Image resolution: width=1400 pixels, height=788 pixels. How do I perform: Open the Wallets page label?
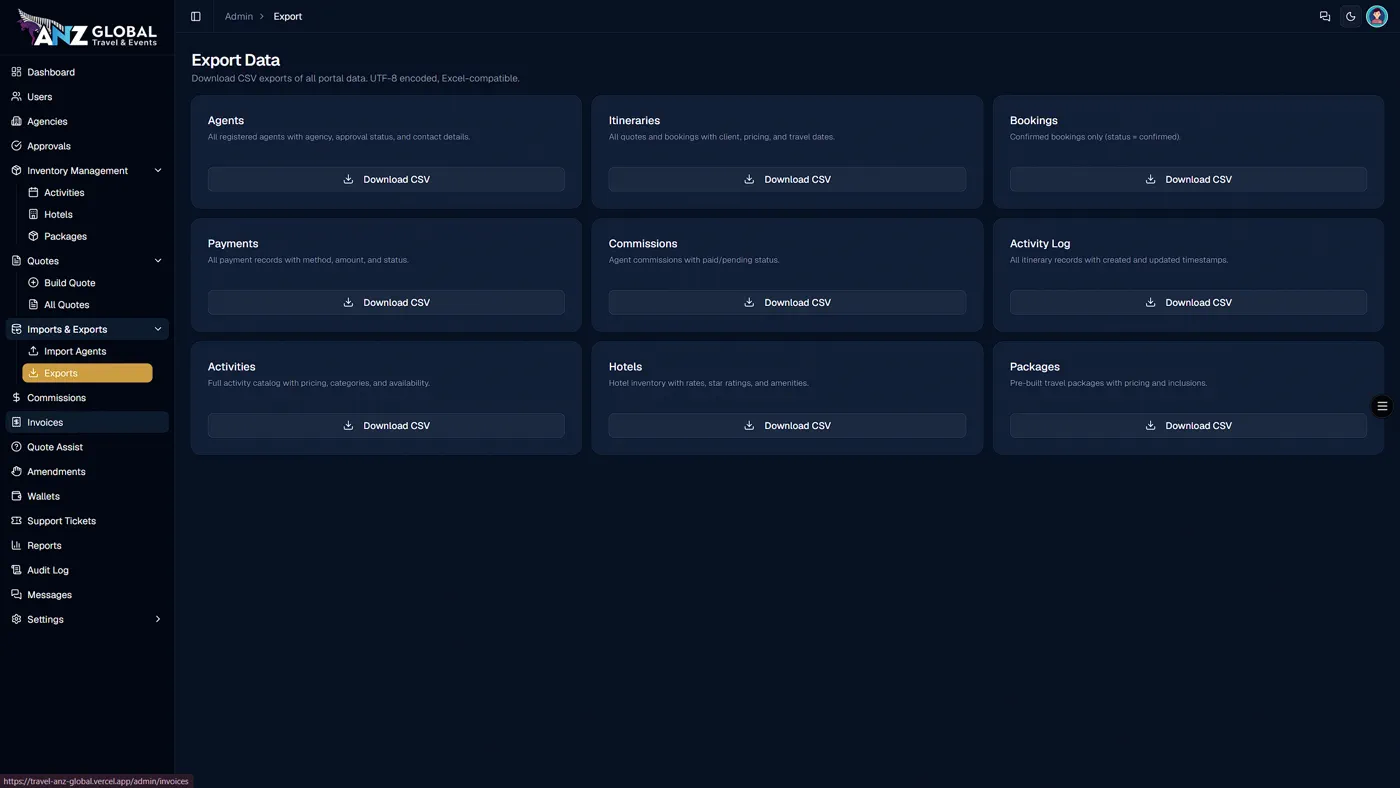click(44, 496)
